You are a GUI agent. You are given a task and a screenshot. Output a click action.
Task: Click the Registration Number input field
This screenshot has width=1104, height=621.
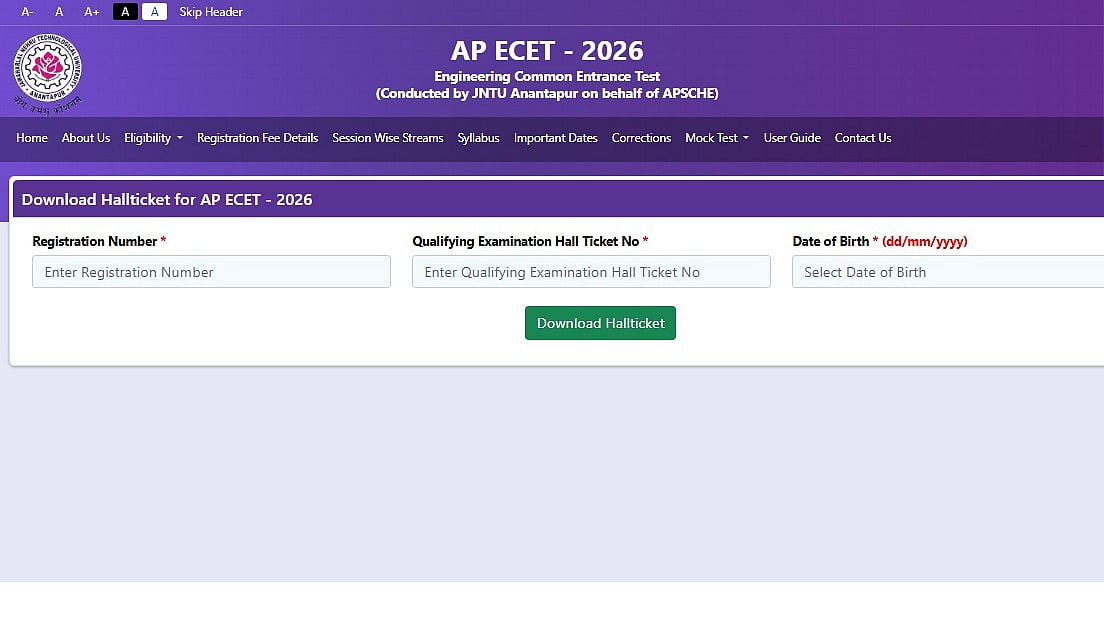pos(211,272)
